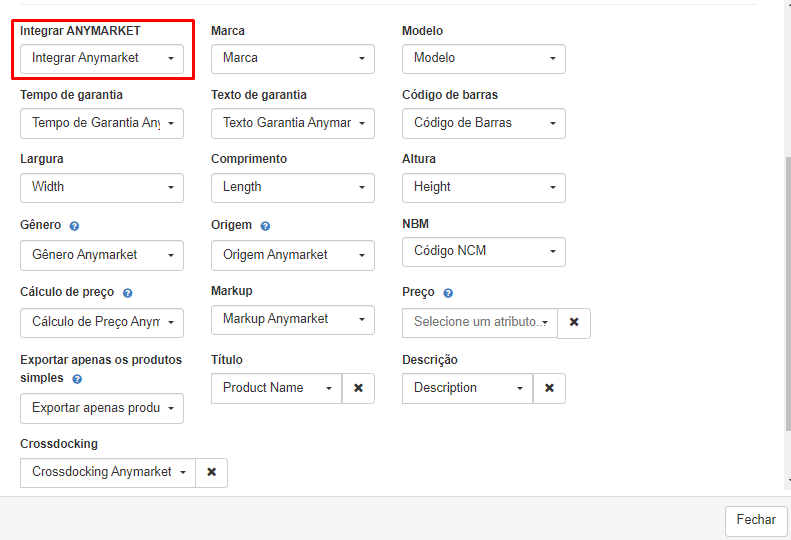
Task: Open the Length dropdown under Comprimento
Action: coord(293,188)
